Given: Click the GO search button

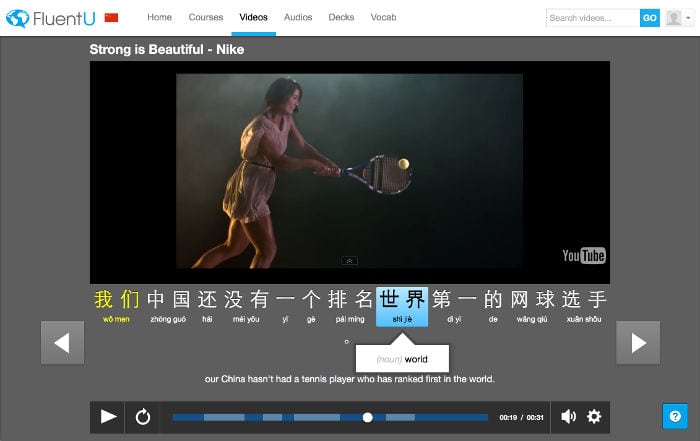Looking at the screenshot, I should [650, 18].
